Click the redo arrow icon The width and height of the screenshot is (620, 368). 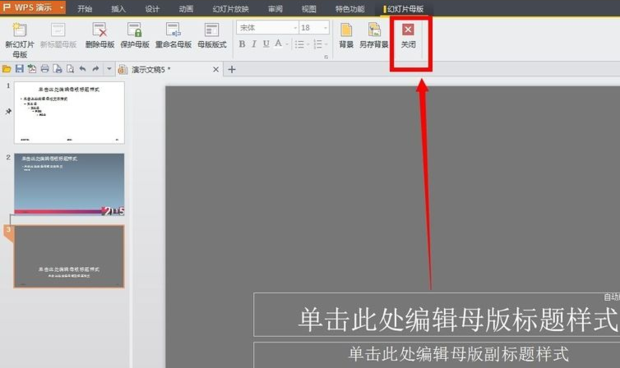click(96, 69)
